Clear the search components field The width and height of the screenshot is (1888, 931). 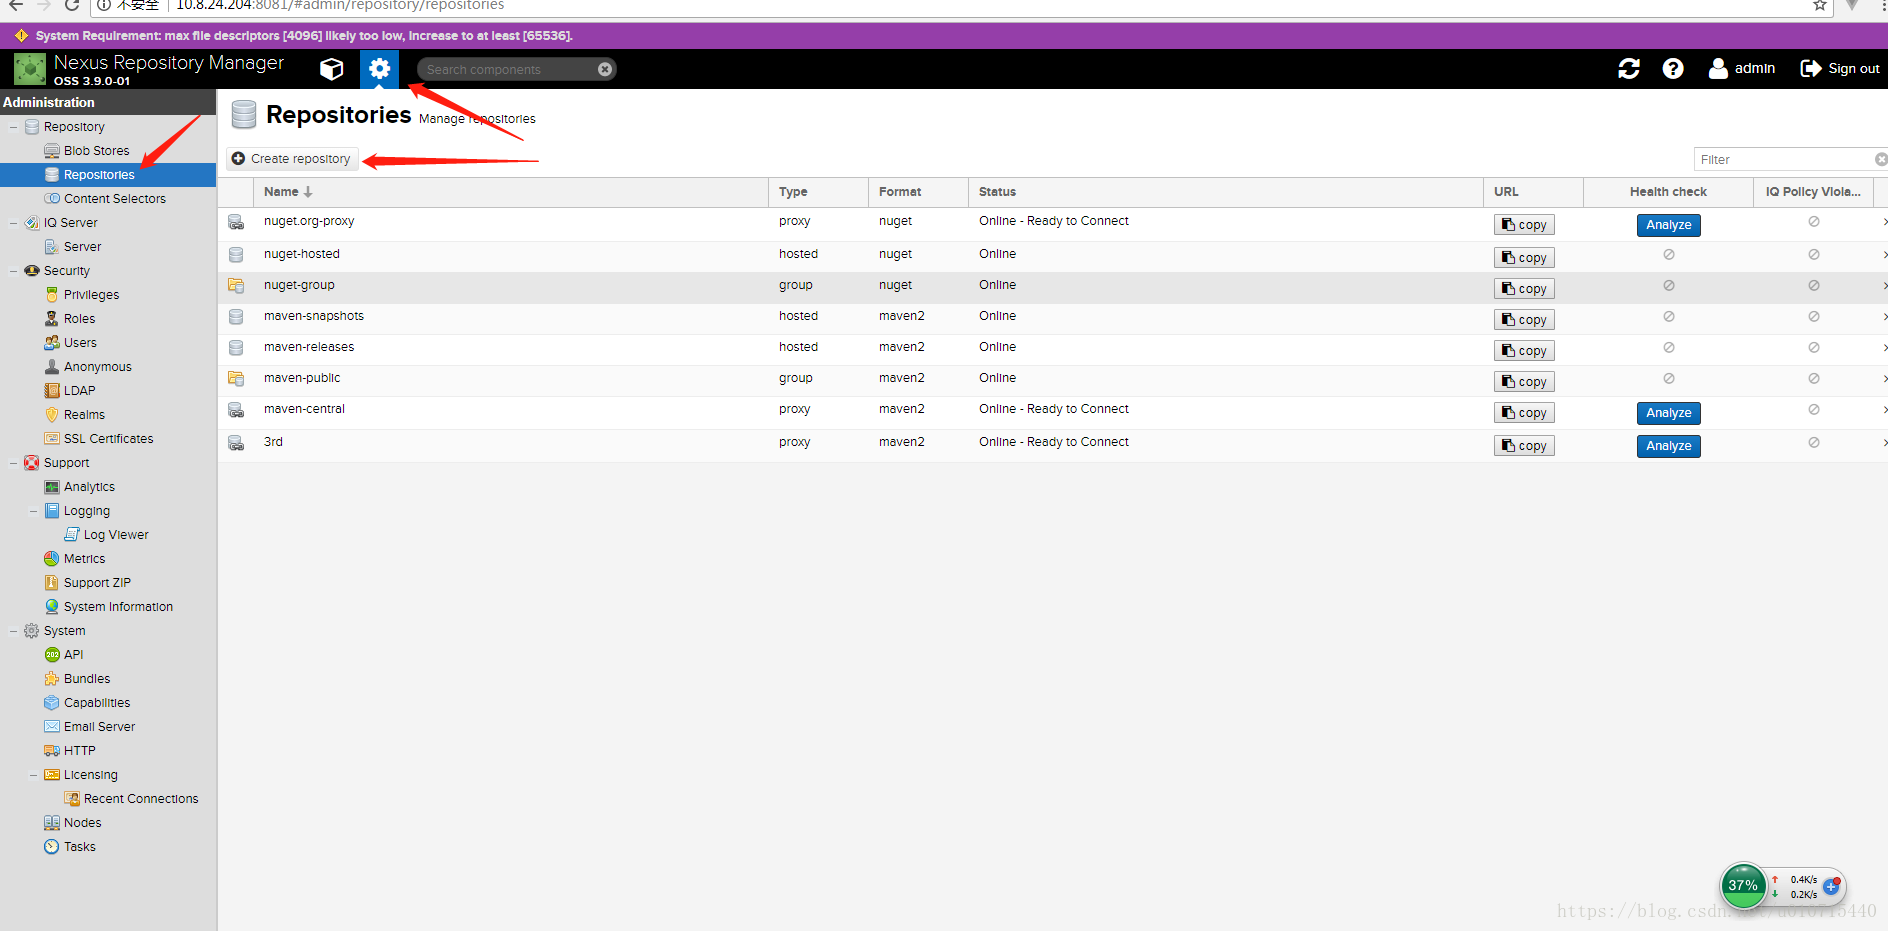pos(605,69)
